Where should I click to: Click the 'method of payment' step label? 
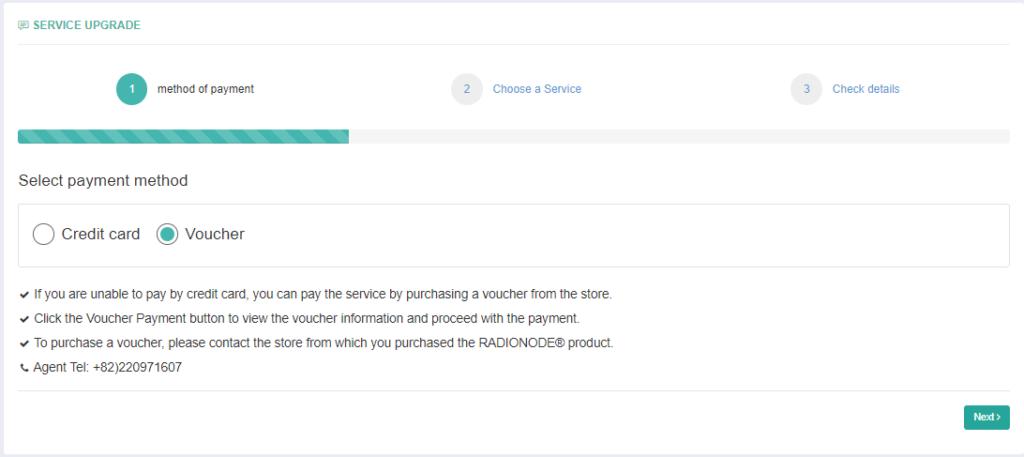(206, 89)
